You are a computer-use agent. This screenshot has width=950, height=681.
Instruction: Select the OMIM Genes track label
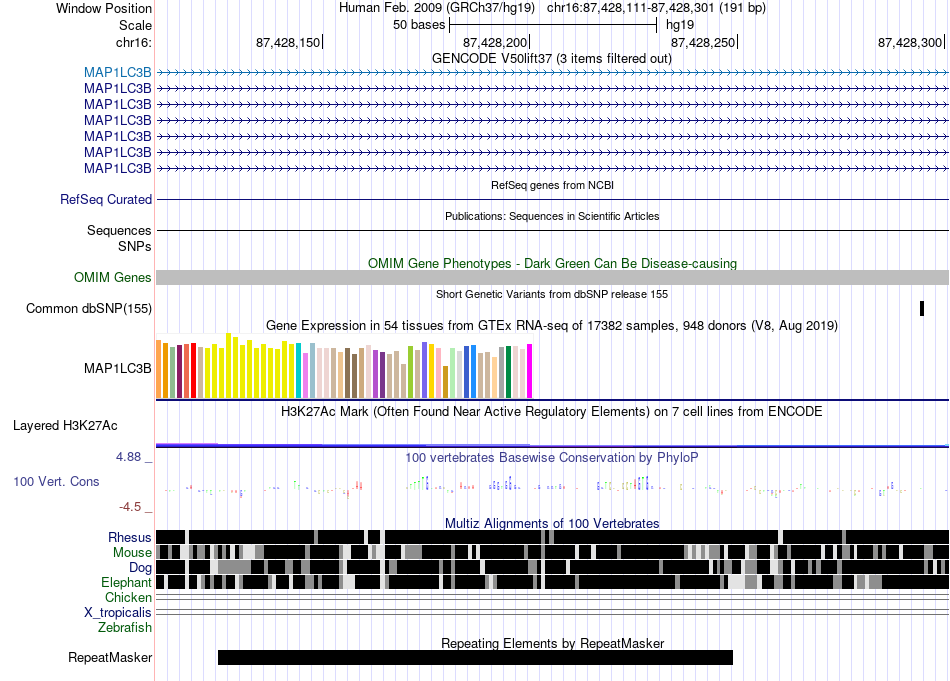113,277
